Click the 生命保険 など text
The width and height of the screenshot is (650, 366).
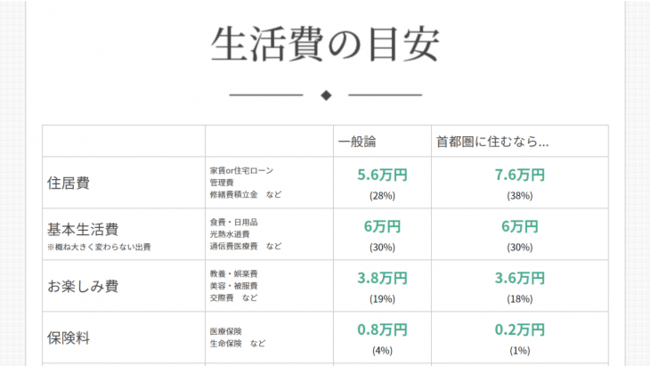[x=238, y=344]
